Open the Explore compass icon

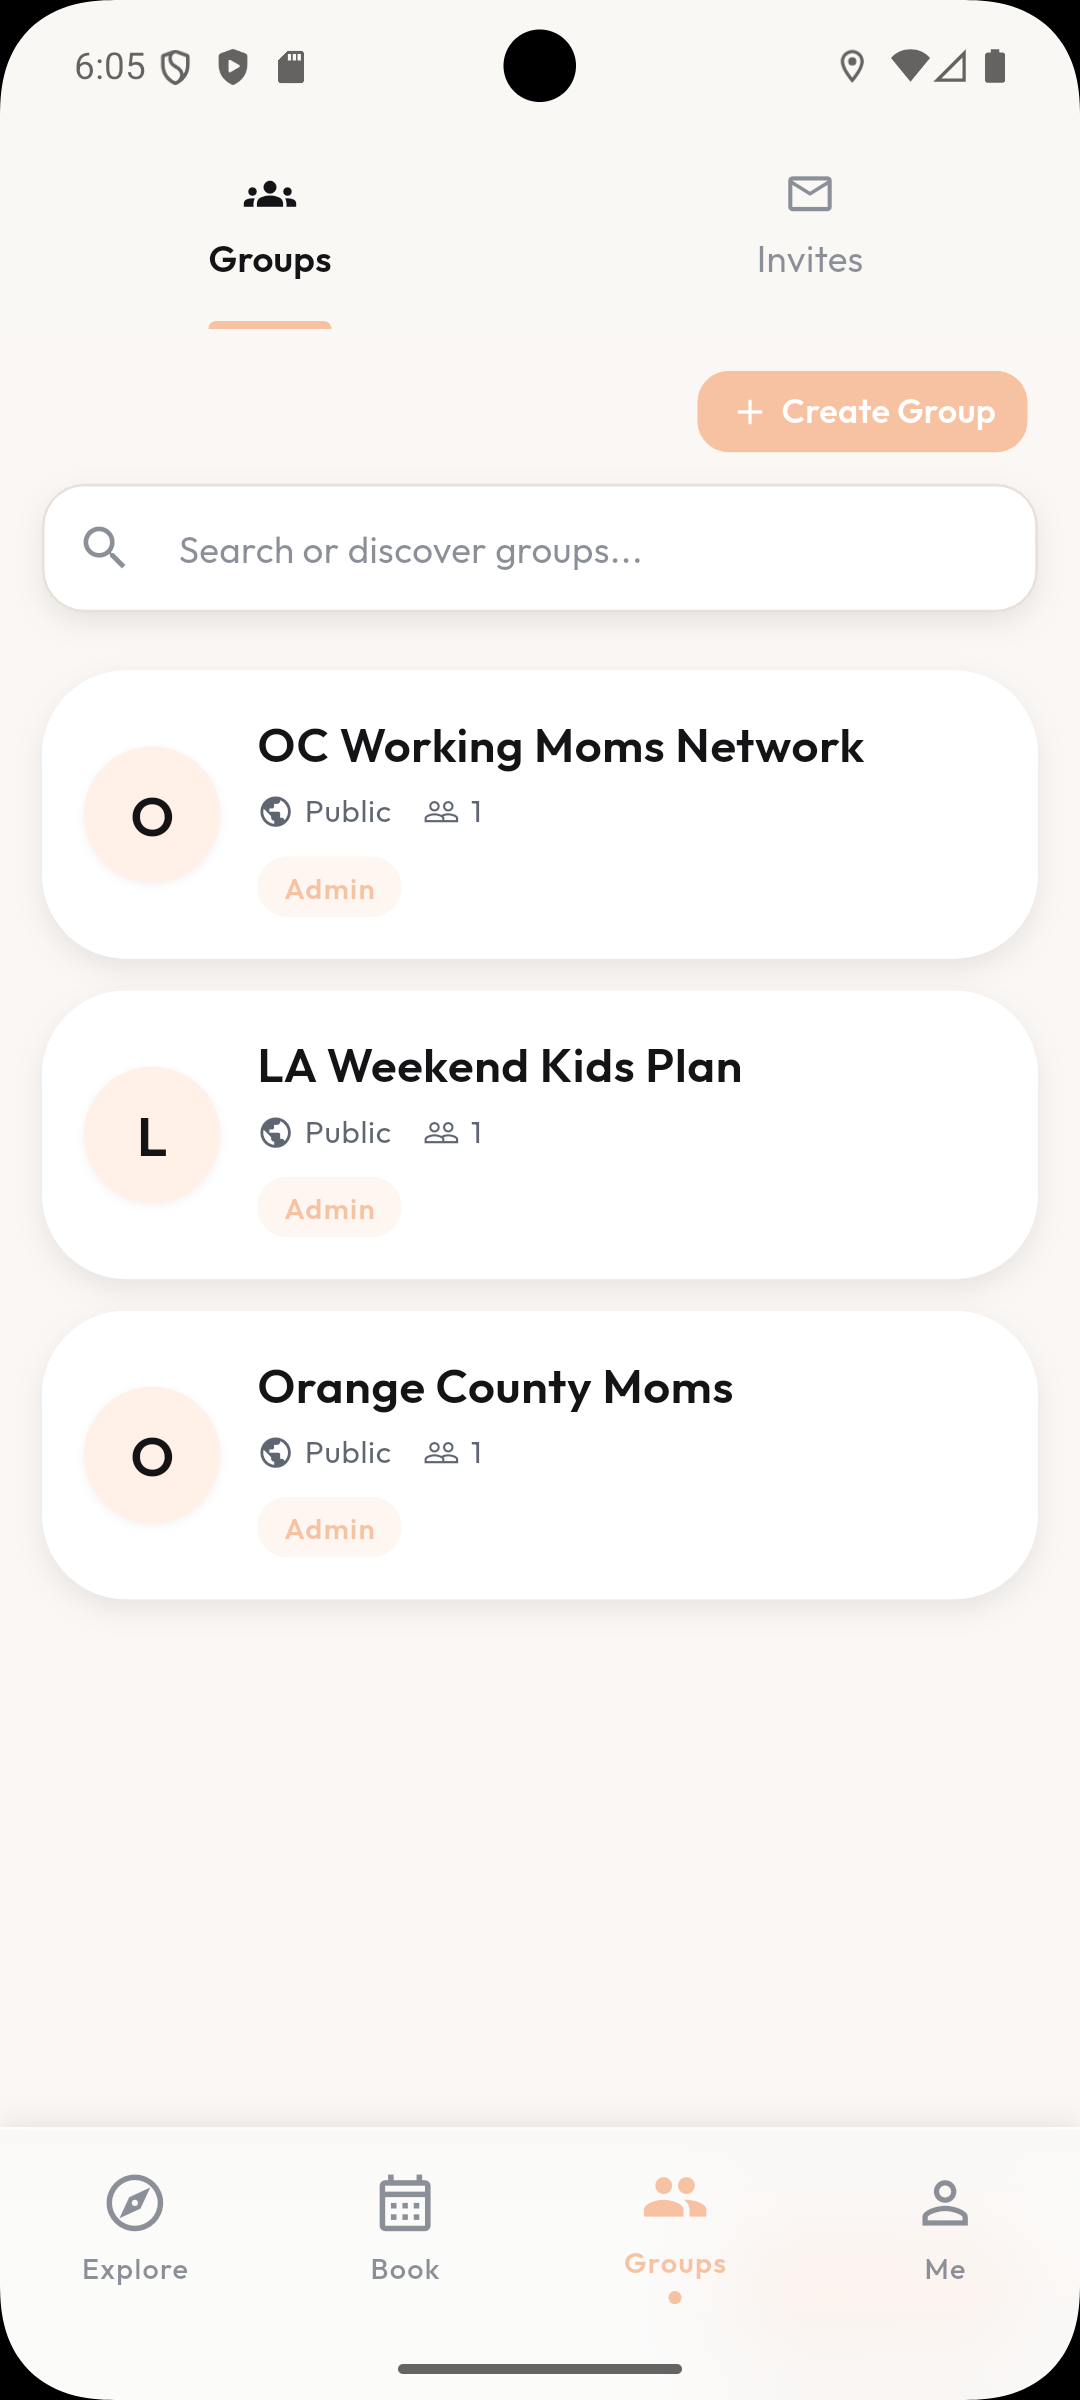coord(135,2203)
